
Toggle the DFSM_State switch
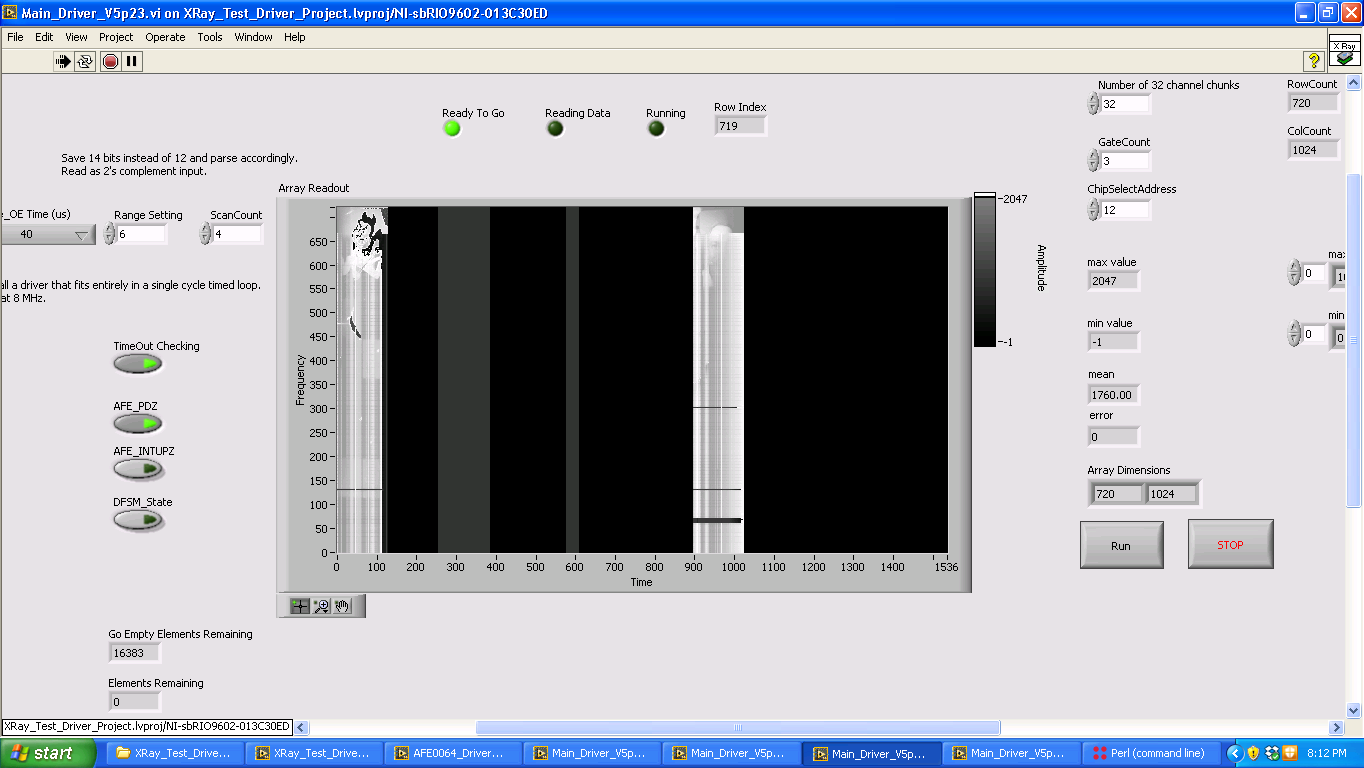138,520
